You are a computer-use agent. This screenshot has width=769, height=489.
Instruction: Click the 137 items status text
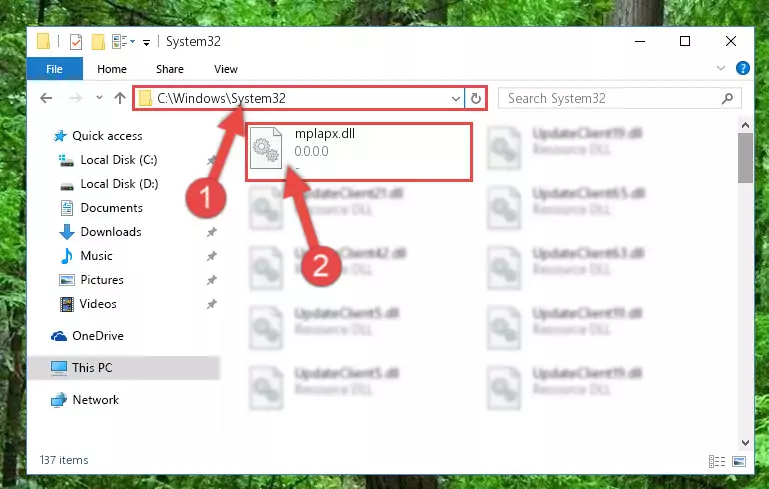[x=64, y=460]
